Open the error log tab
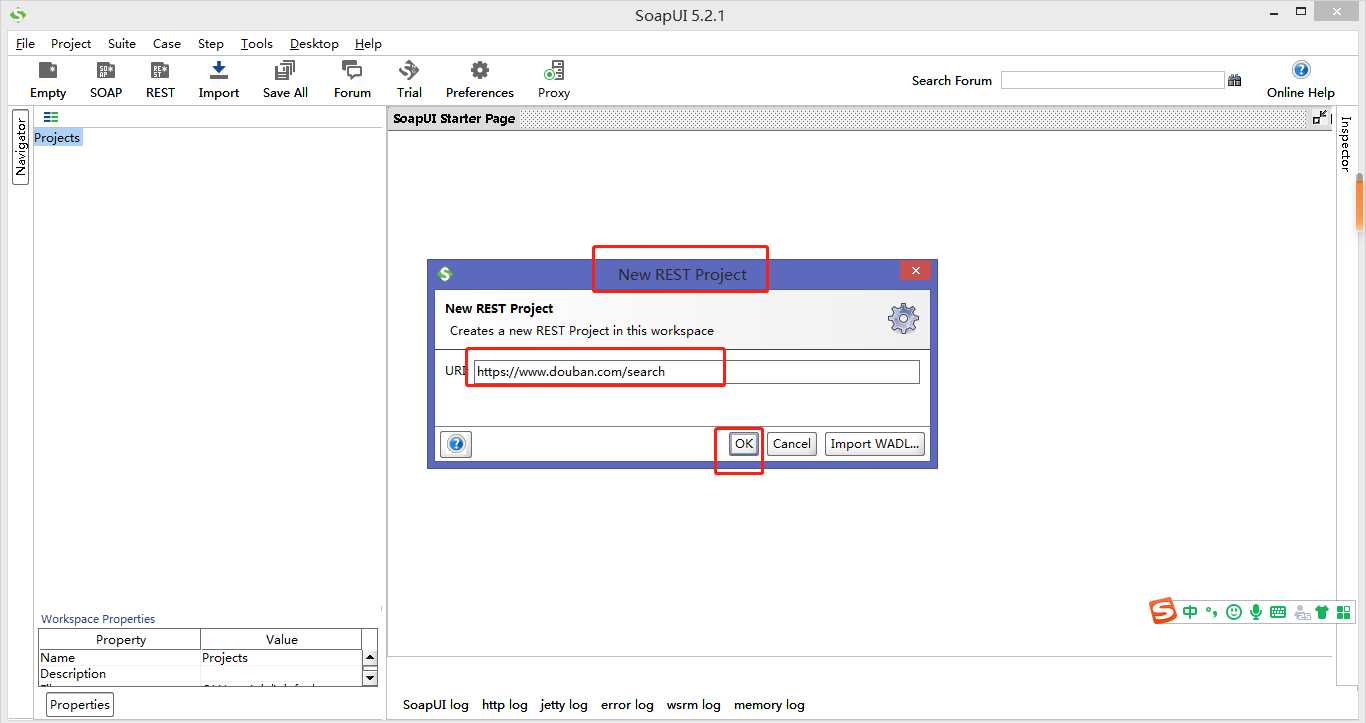This screenshot has height=723, width=1366. [x=627, y=705]
